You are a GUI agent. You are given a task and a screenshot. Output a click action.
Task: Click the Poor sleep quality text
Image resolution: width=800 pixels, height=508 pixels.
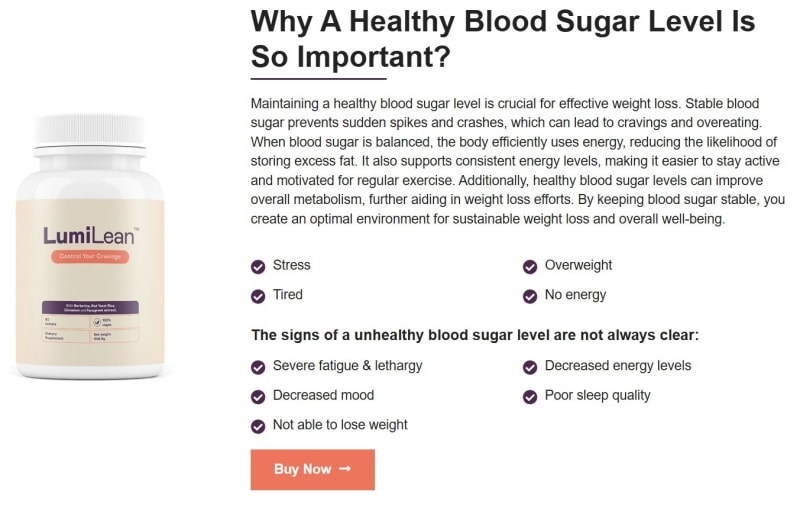597,396
